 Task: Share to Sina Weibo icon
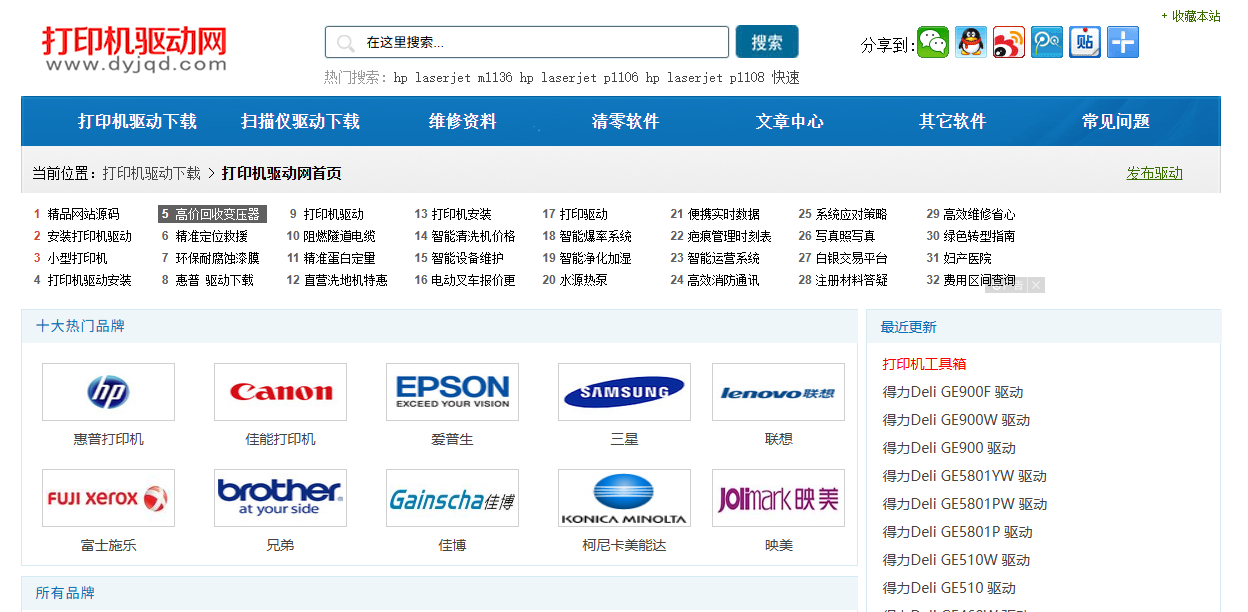[1009, 42]
